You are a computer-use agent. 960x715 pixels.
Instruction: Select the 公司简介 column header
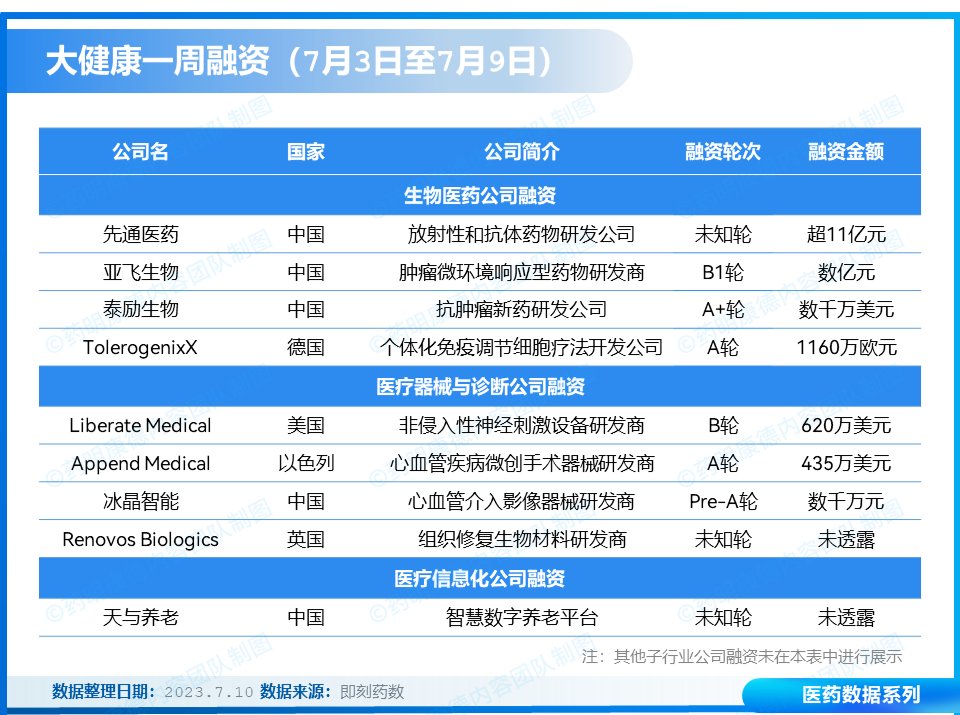(x=522, y=151)
